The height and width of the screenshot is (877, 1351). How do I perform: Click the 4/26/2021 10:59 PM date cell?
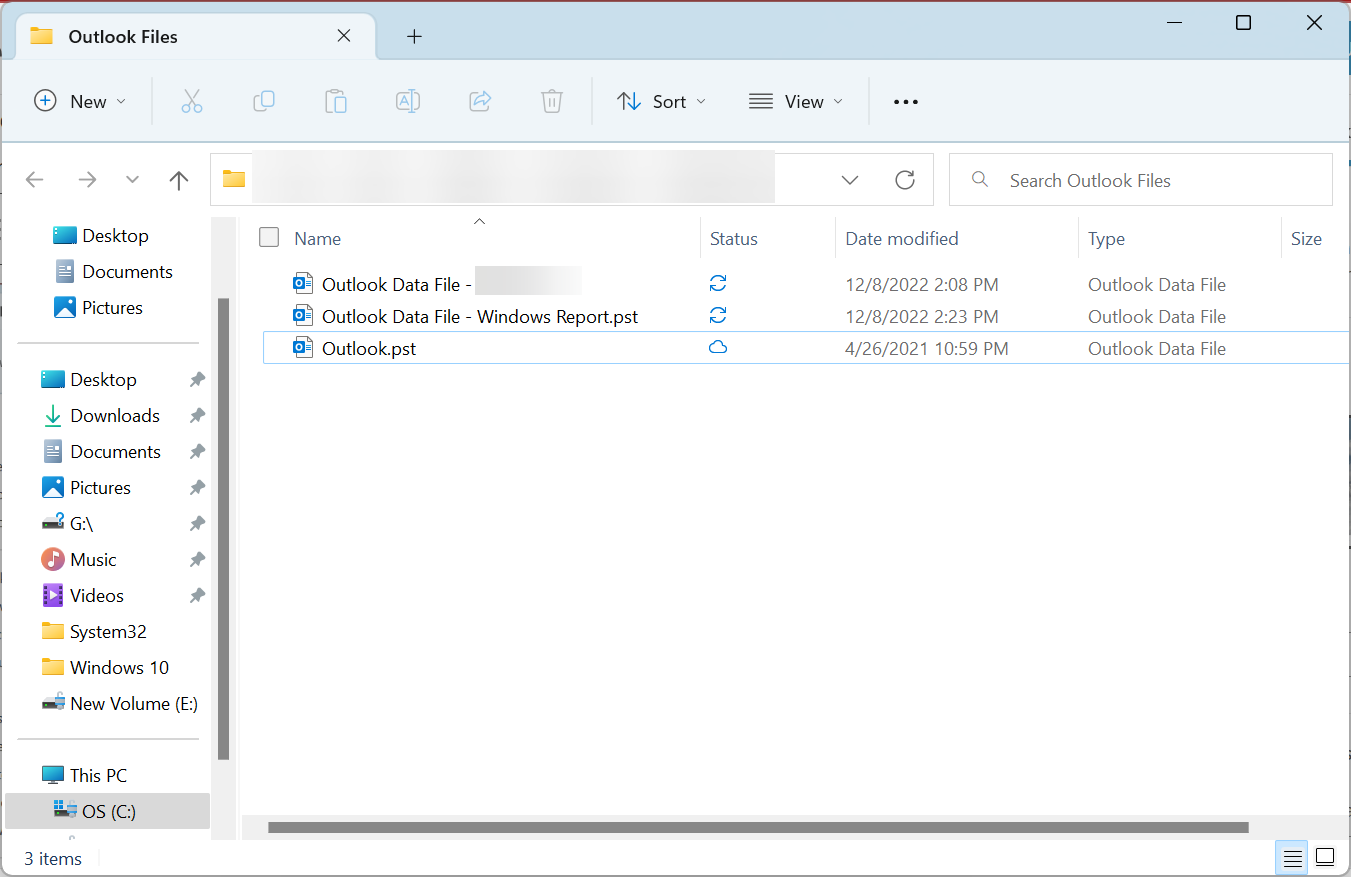927,349
